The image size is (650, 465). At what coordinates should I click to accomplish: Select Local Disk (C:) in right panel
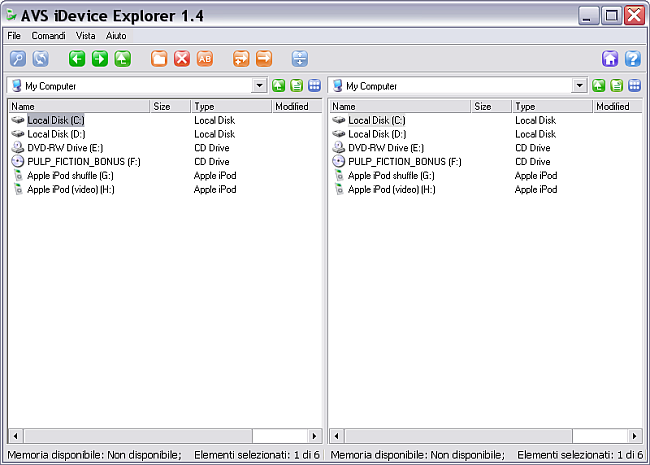click(x=376, y=120)
